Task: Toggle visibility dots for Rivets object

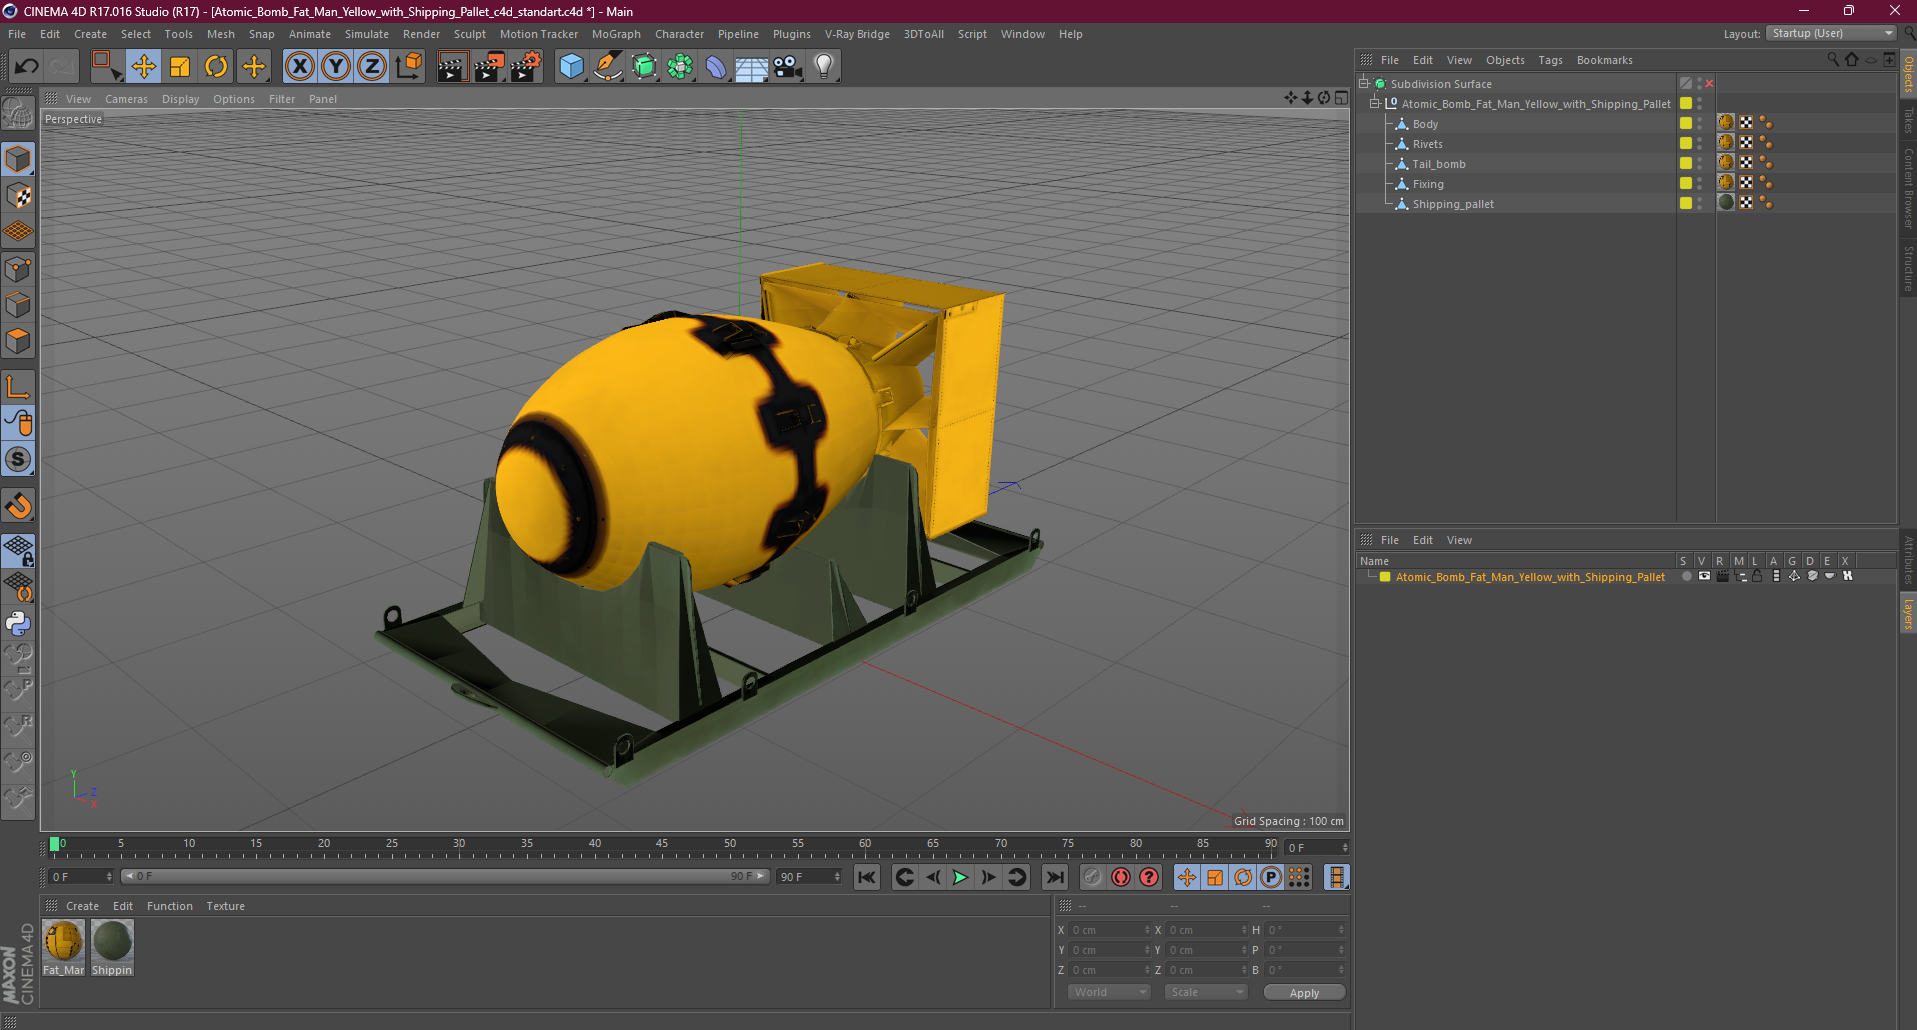Action: point(1700,144)
